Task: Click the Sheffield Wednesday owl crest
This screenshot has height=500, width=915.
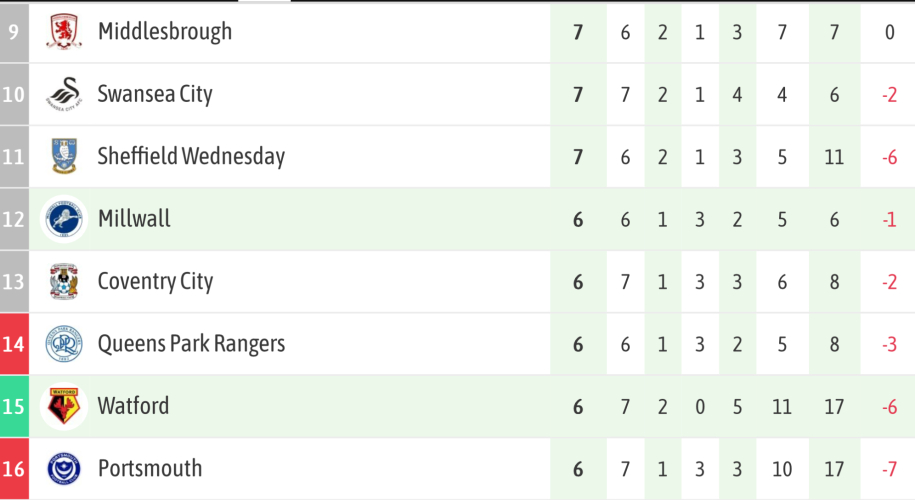Action: [65, 156]
